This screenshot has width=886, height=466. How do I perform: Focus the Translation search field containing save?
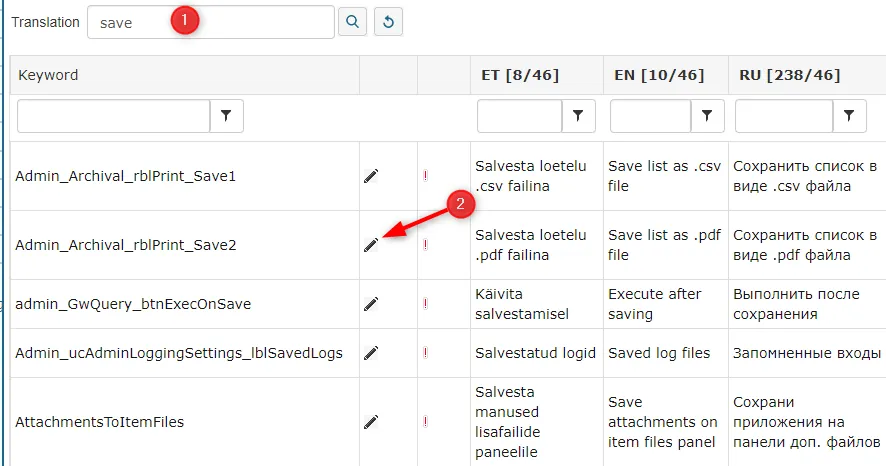pyautogui.click(x=211, y=23)
